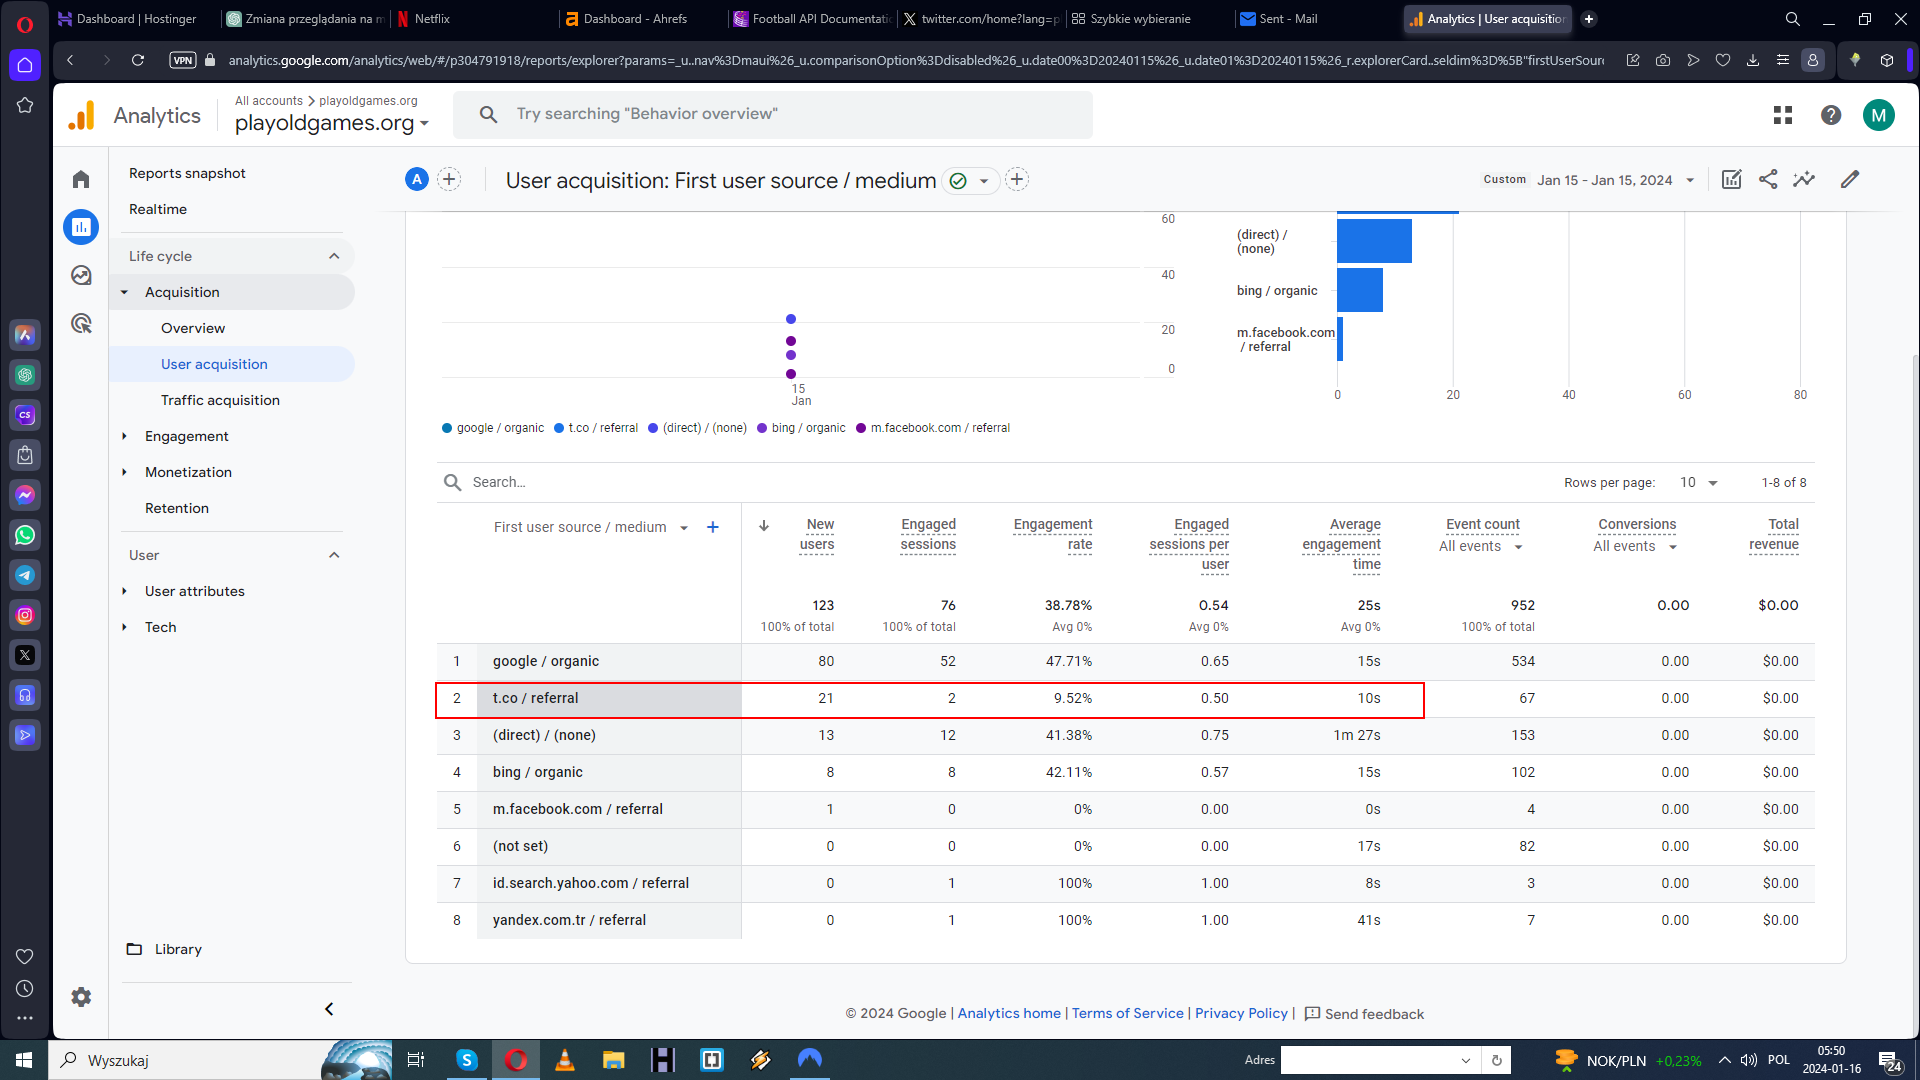Open Instagram in Opera sidebar
Image resolution: width=1920 pixels, height=1080 pixels.
[25, 615]
